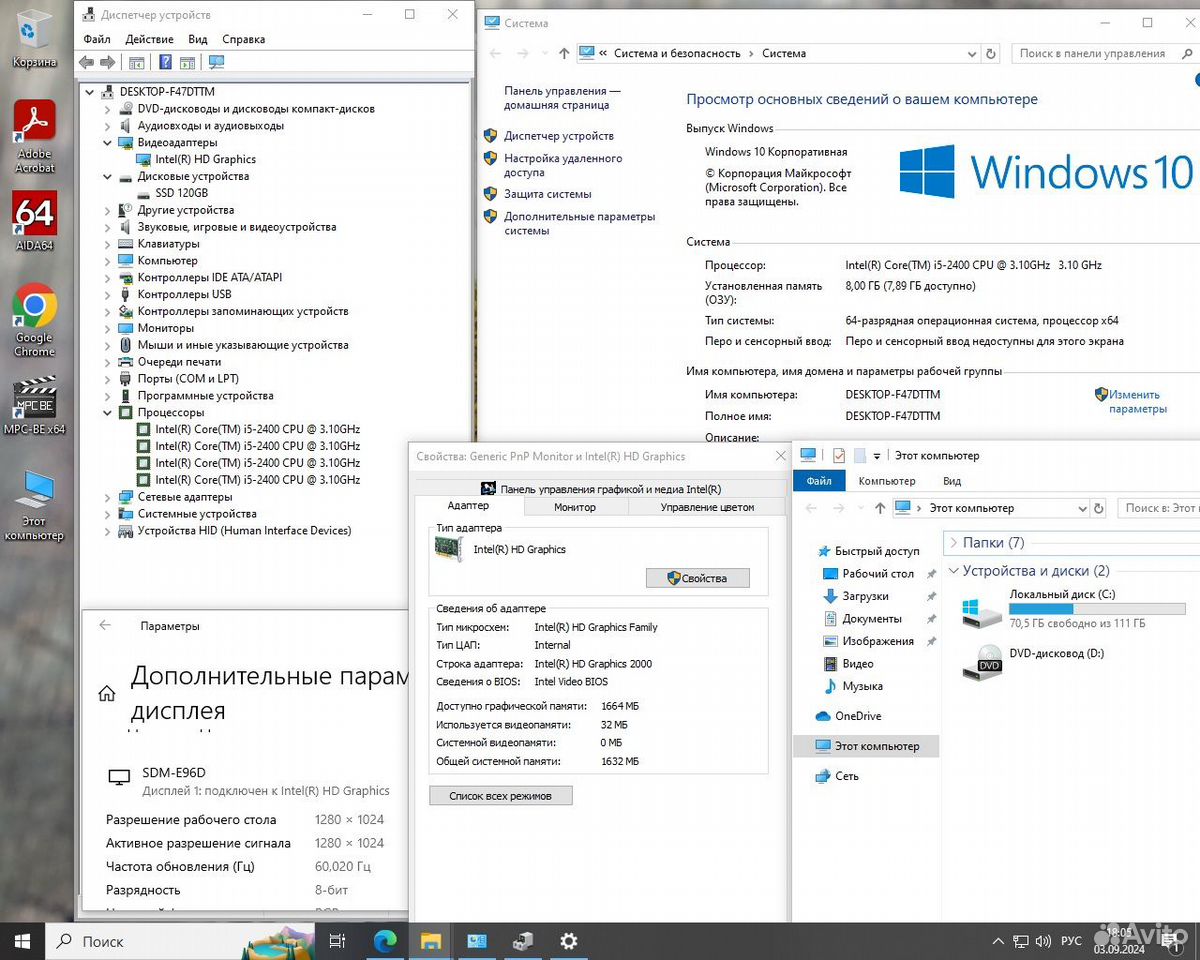Click the Windows Start button
1200x960 pixels.
point(22,941)
